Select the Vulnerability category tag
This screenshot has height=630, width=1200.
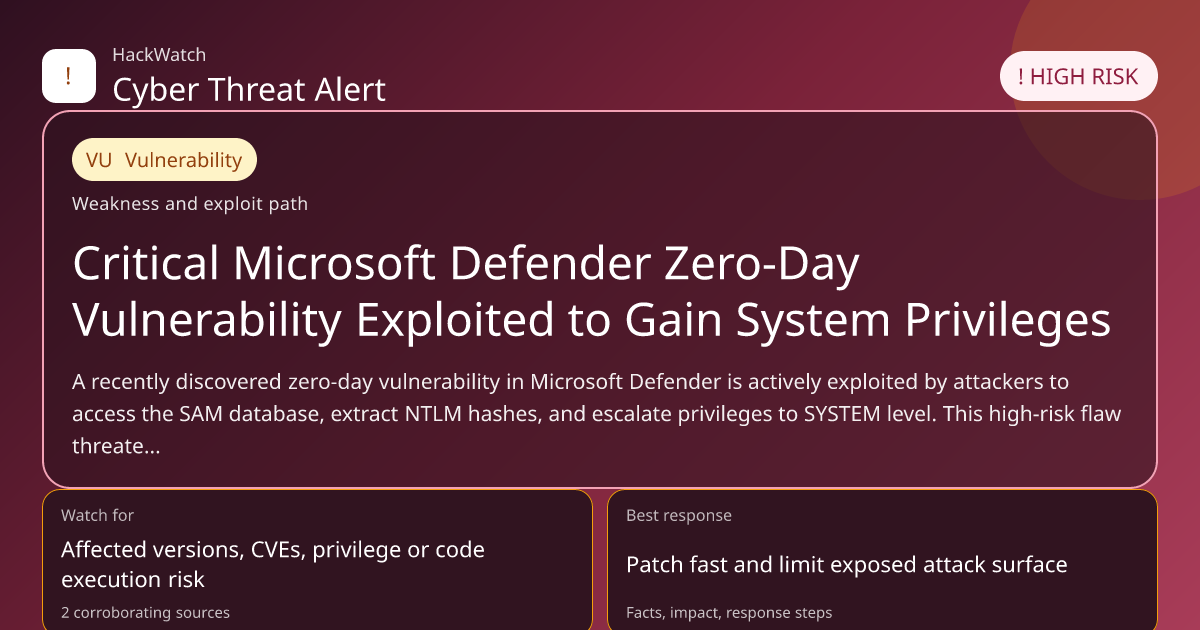tap(164, 160)
